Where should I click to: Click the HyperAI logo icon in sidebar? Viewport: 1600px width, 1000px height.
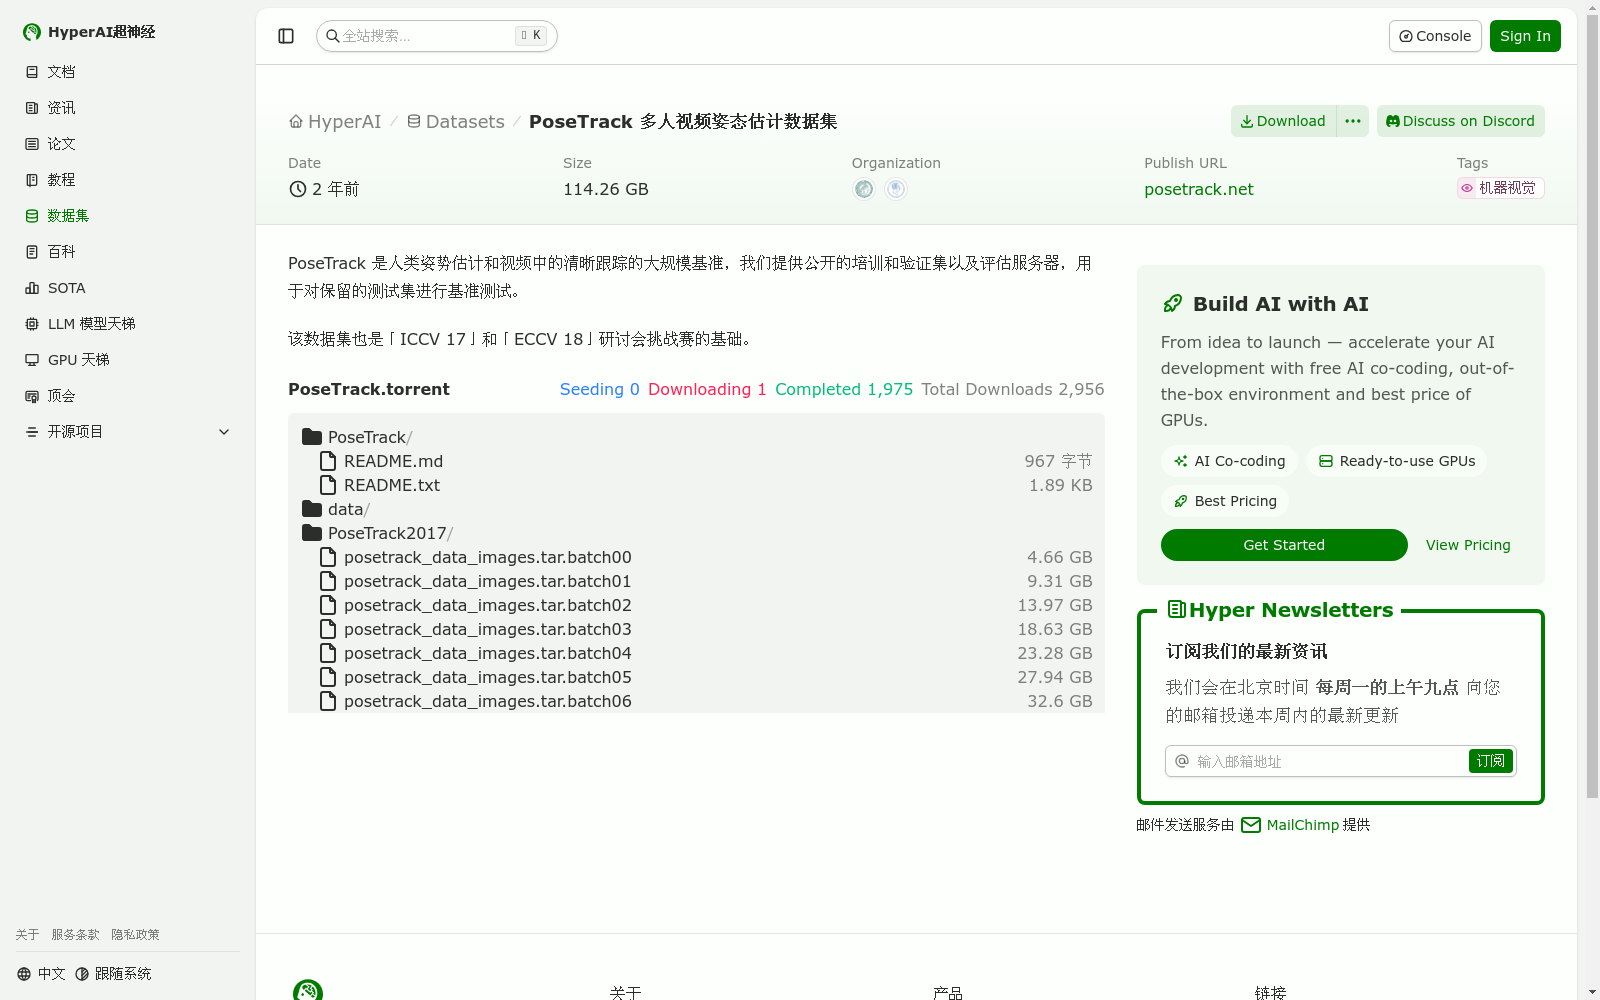click(x=32, y=32)
